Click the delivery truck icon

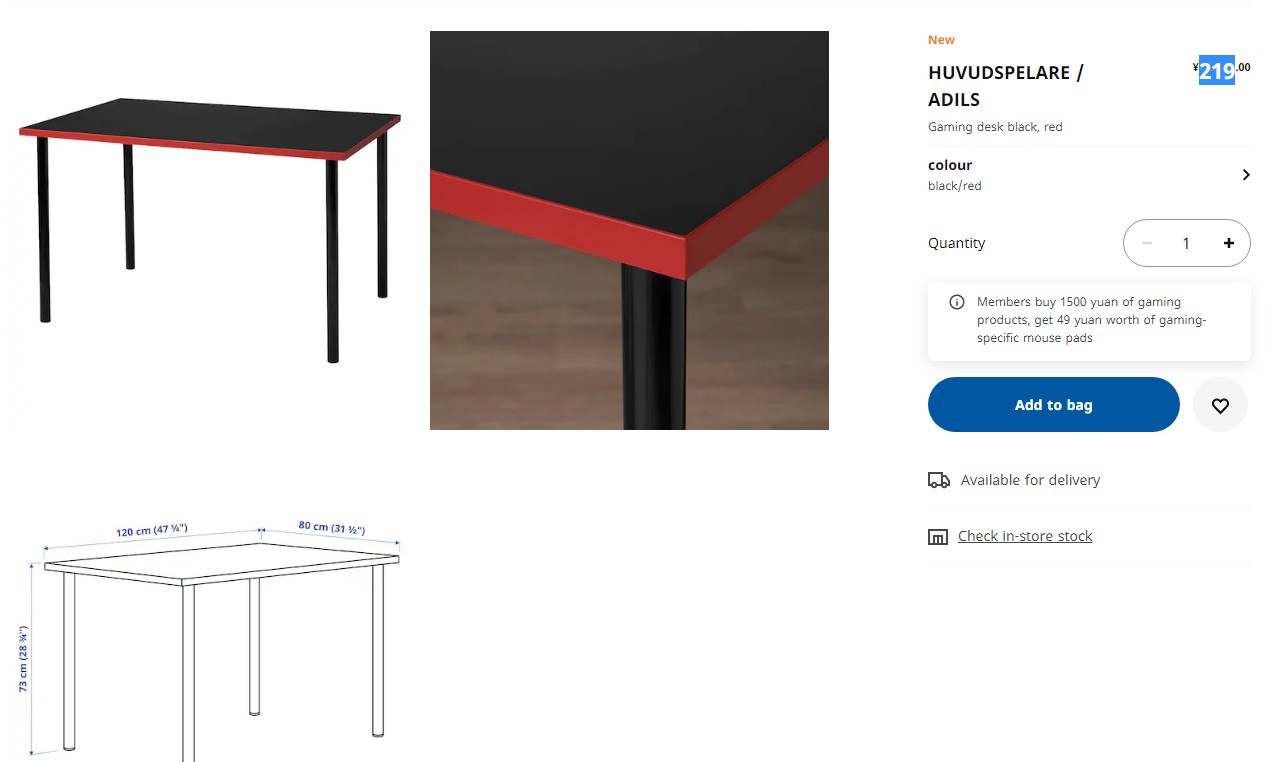tap(939, 480)
